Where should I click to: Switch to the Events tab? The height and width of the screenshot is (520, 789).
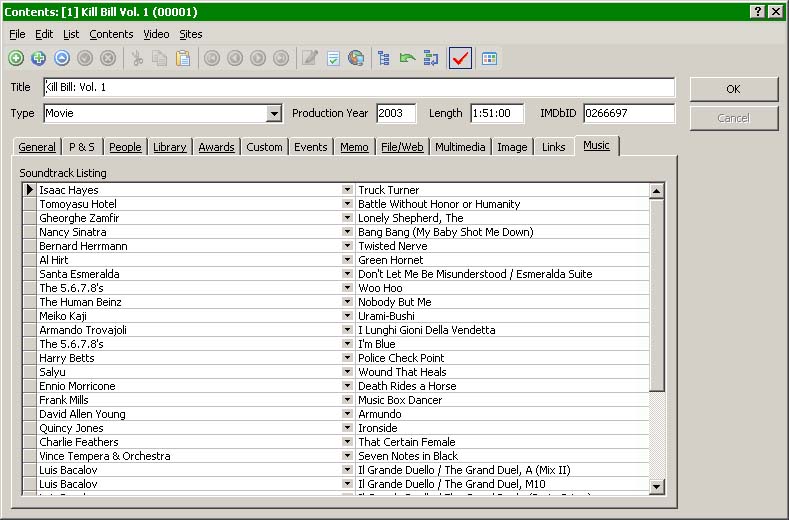tap(310, 147)
